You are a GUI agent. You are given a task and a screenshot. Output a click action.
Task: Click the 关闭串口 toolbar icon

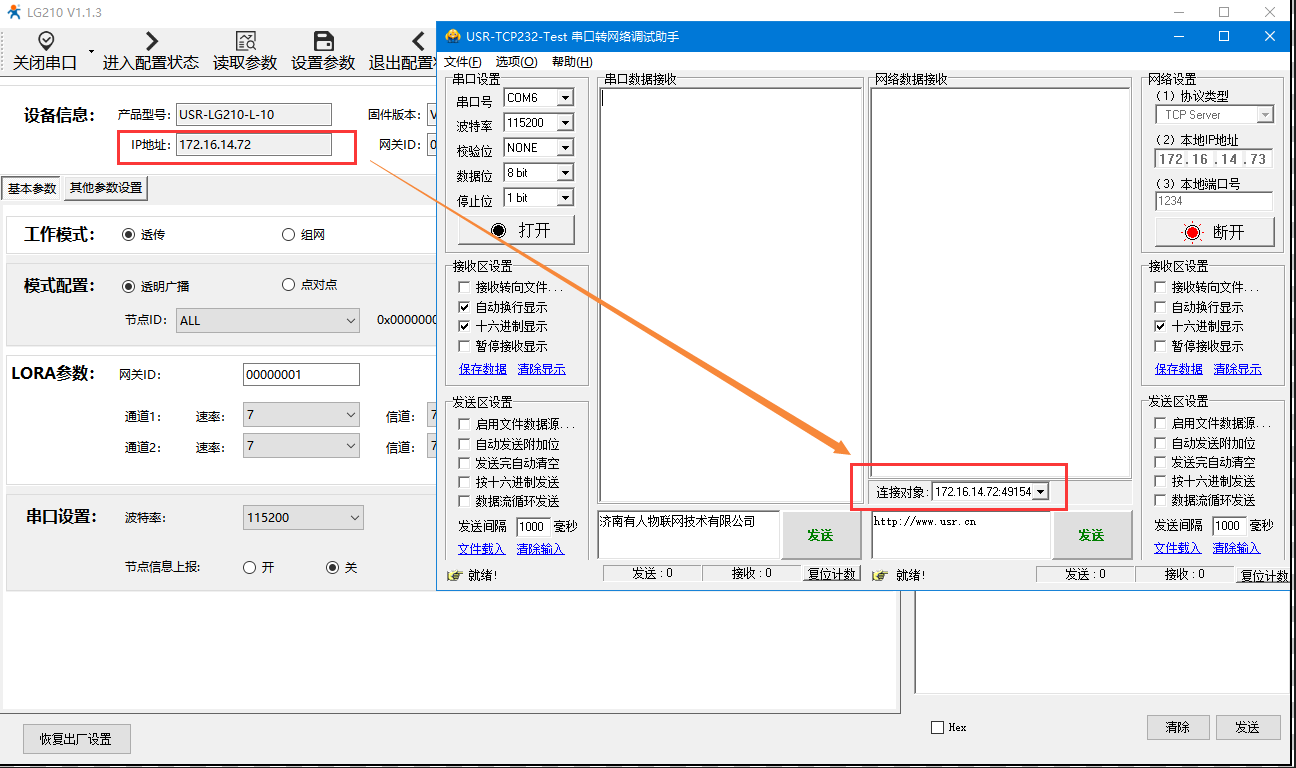coord(46,41)
